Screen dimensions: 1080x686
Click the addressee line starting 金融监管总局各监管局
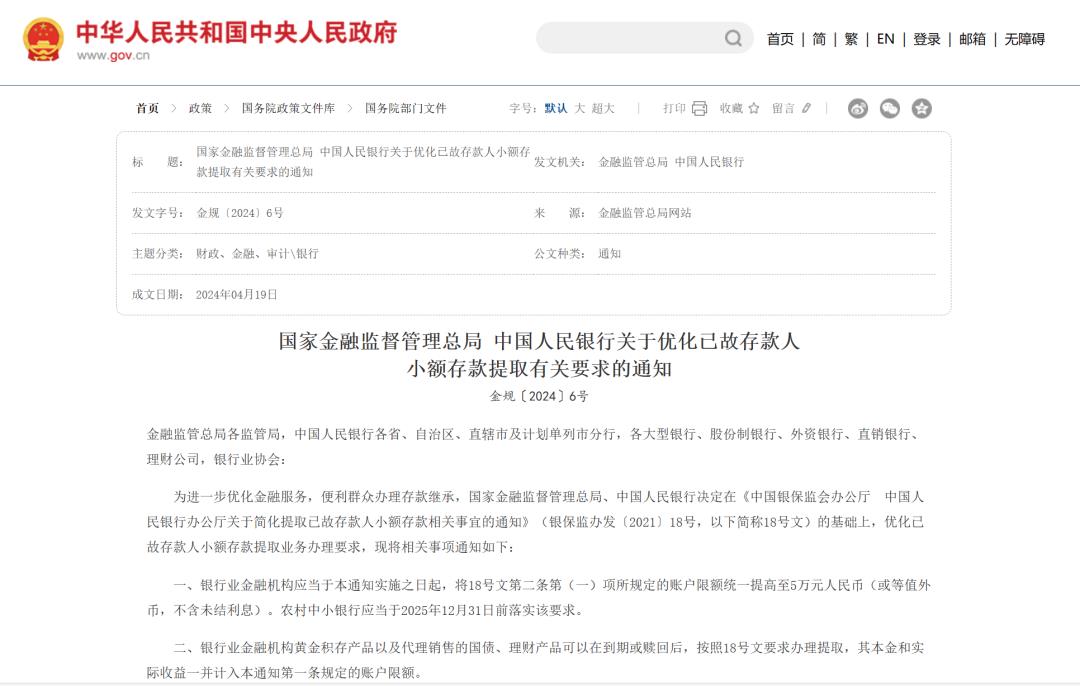[534, 446]
